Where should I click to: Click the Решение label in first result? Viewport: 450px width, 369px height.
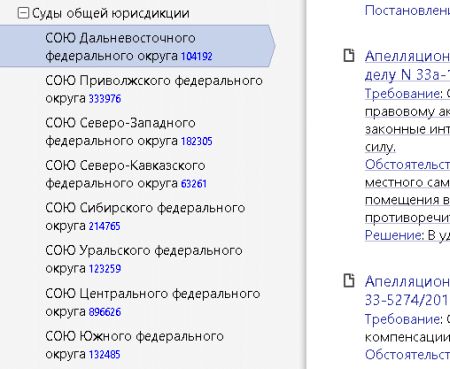coord(394,235)
